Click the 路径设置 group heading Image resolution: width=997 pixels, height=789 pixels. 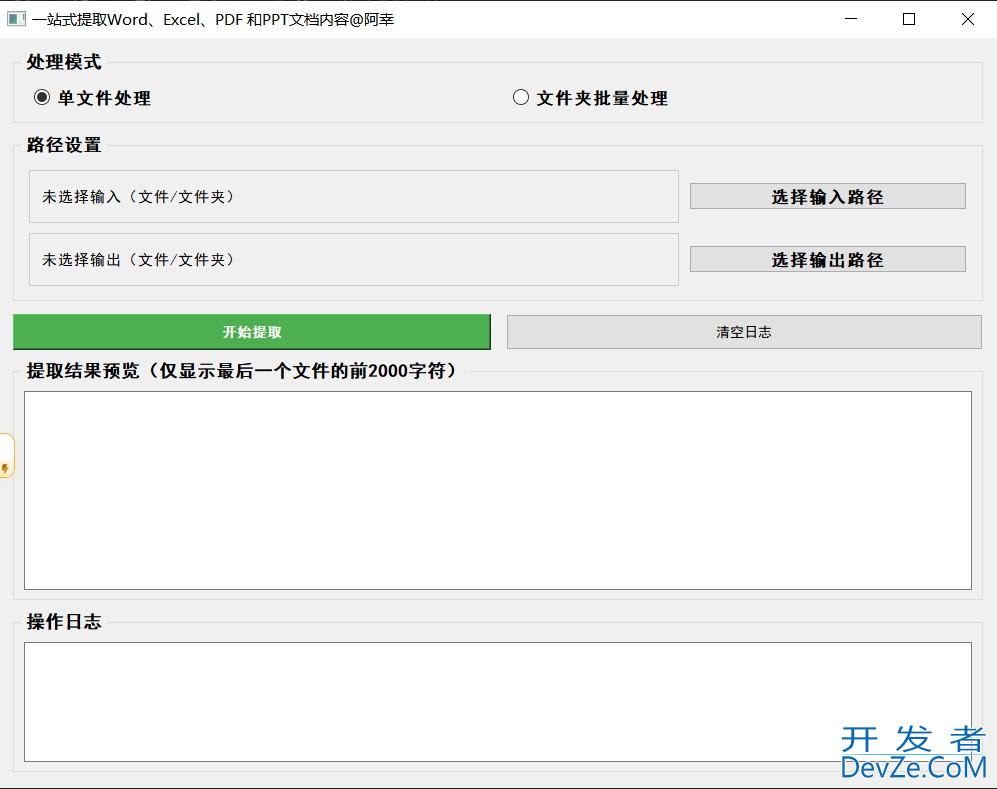[x=64, y=145]
